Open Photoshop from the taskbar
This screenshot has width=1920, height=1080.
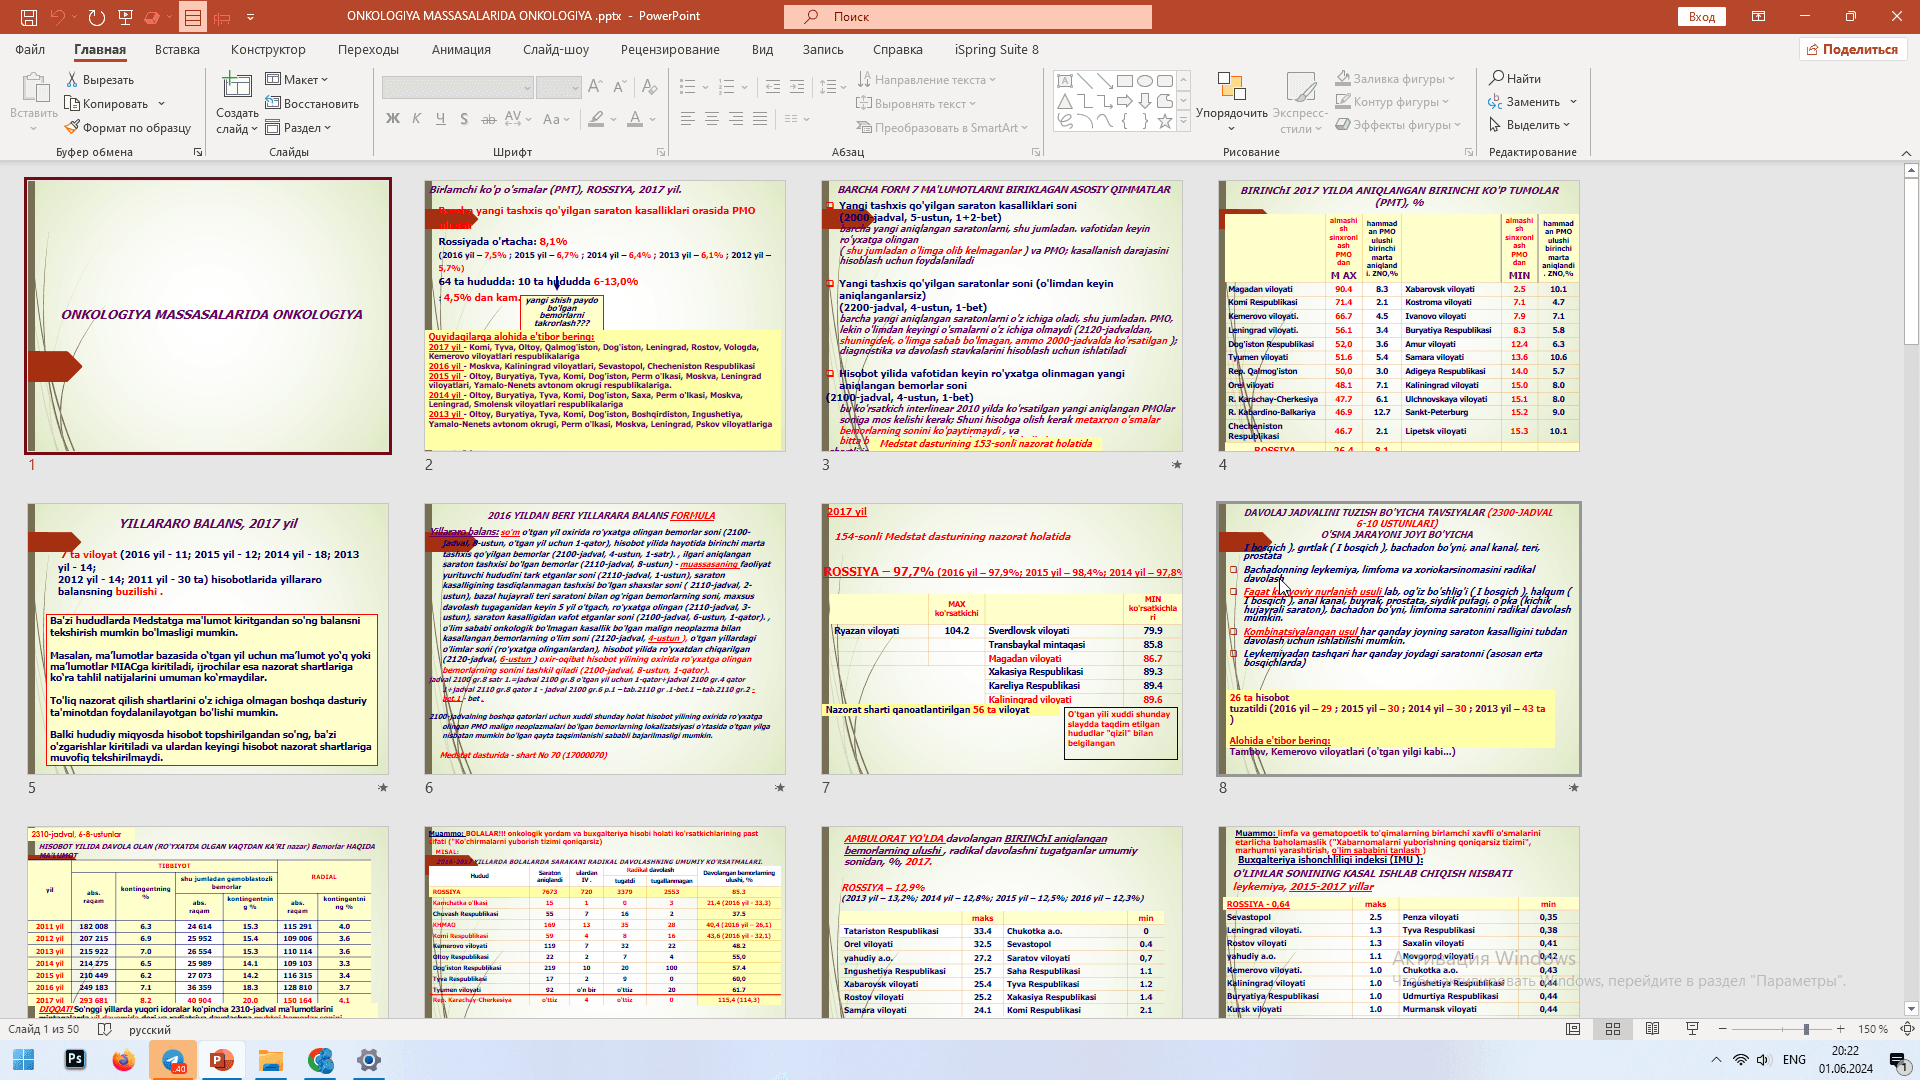pos(75,1060)
